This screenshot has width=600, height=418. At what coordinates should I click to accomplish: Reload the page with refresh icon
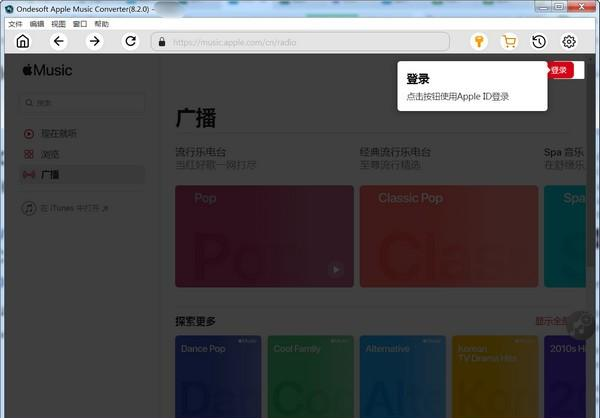coord(130,41)
